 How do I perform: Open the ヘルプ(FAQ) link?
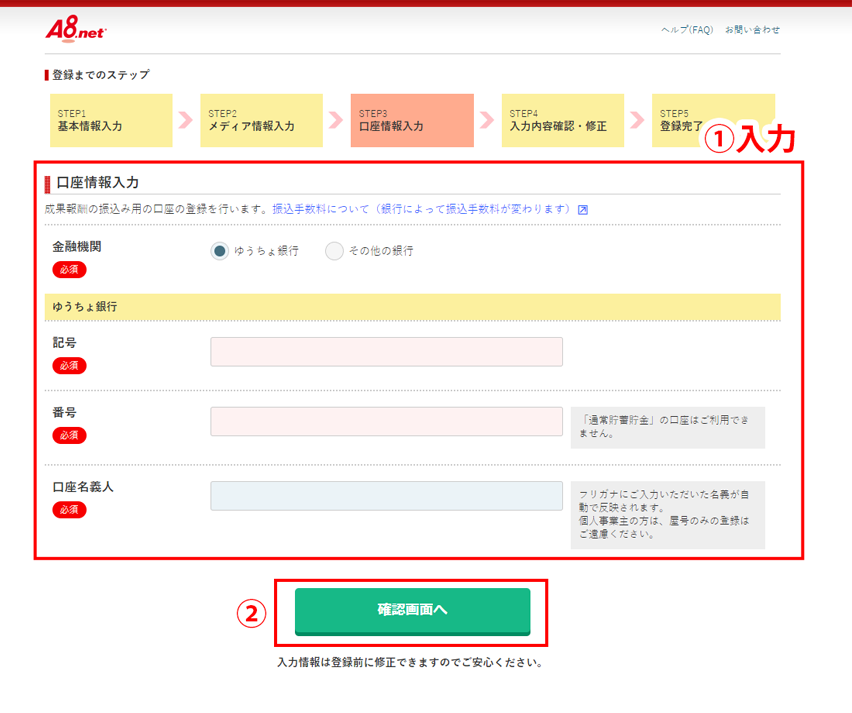(687, 30)
